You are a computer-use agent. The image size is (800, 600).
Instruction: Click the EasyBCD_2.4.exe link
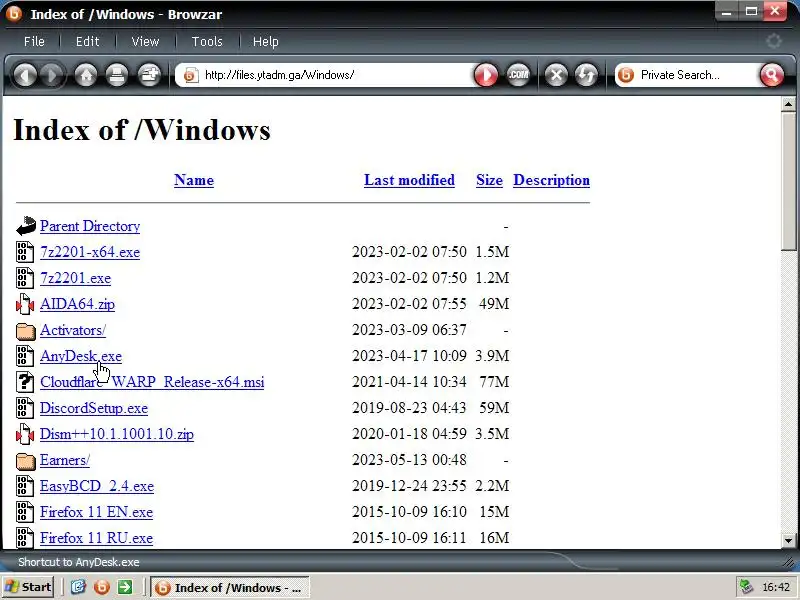coord(97,486)
